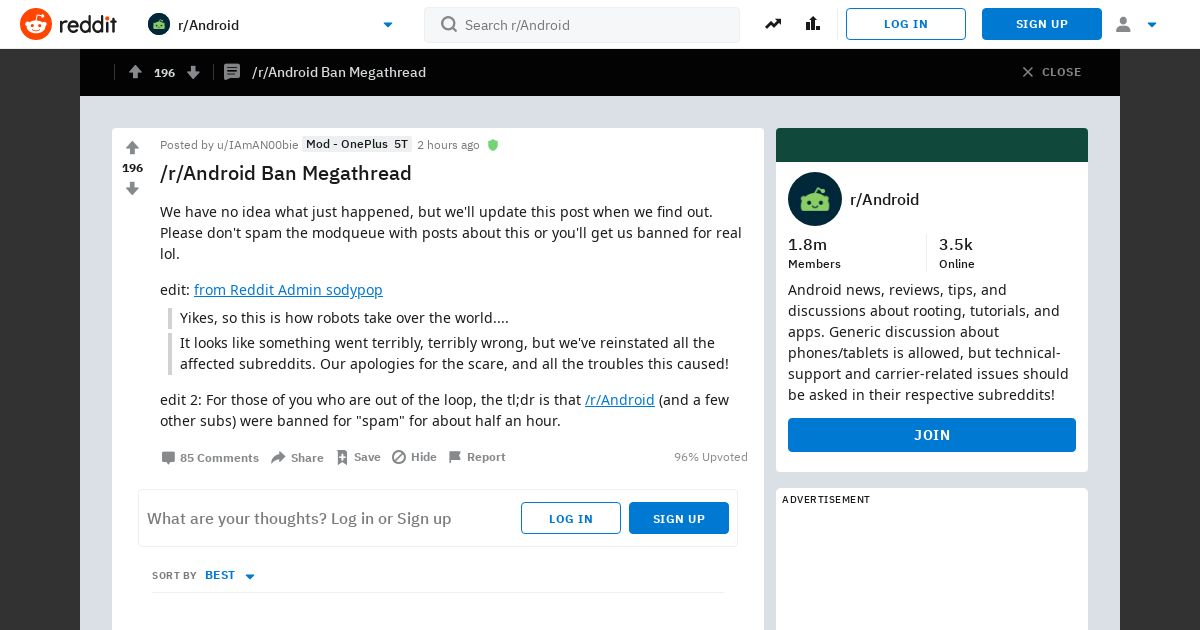Open the Reddit home logo
Viewport: 1200px width, 630px height.
click(x=68, y=24)
